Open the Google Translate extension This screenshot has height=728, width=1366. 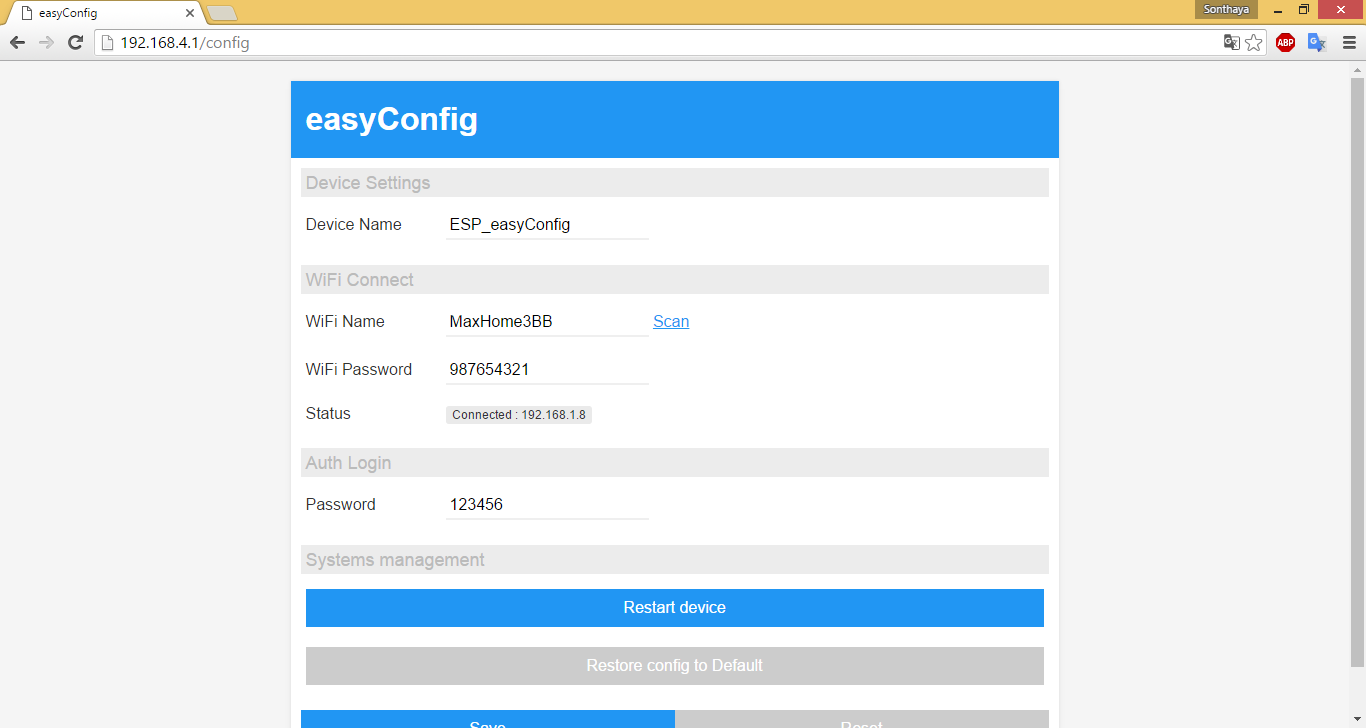1316,42
